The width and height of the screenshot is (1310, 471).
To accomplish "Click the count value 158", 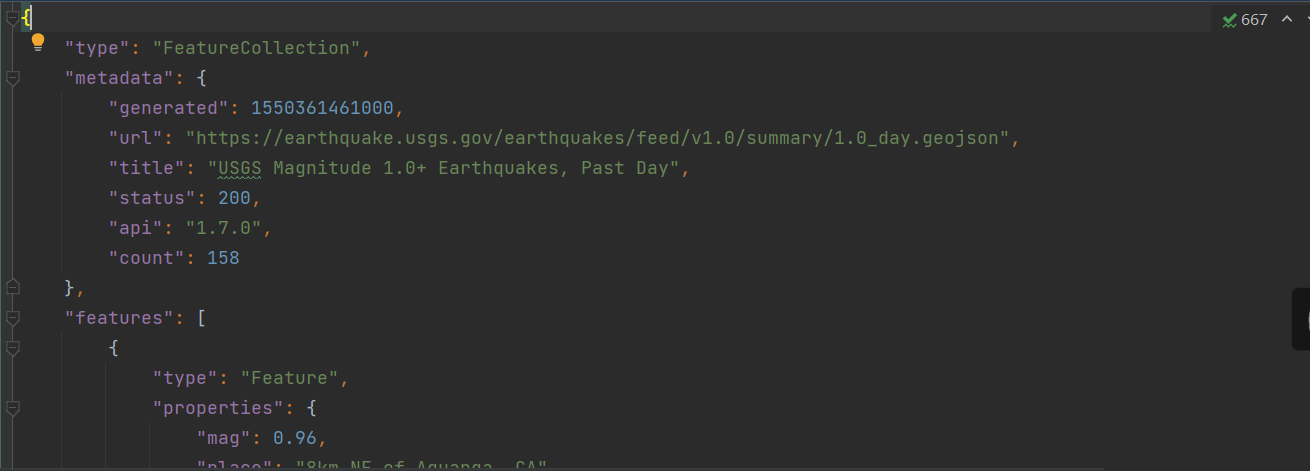I will pyautogui.click(x=223, y=258).
